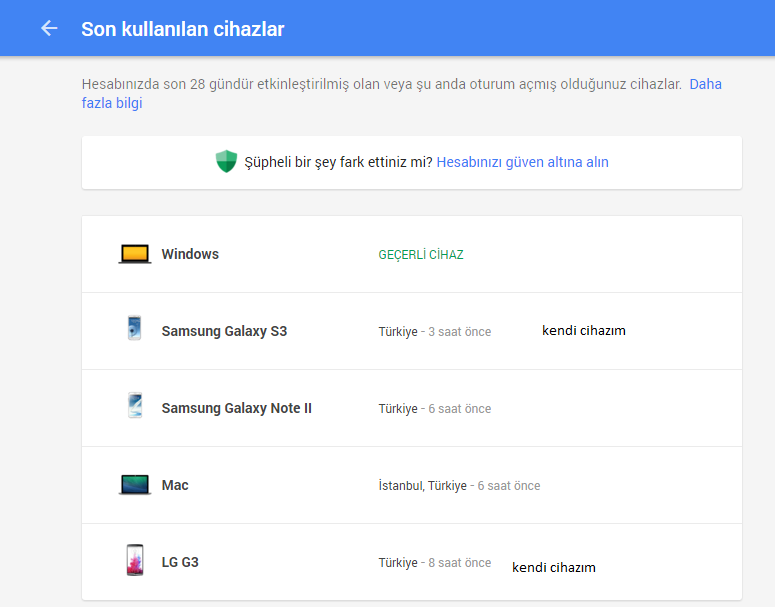Click the Mac laptop device icon

(x=135, y=484)
